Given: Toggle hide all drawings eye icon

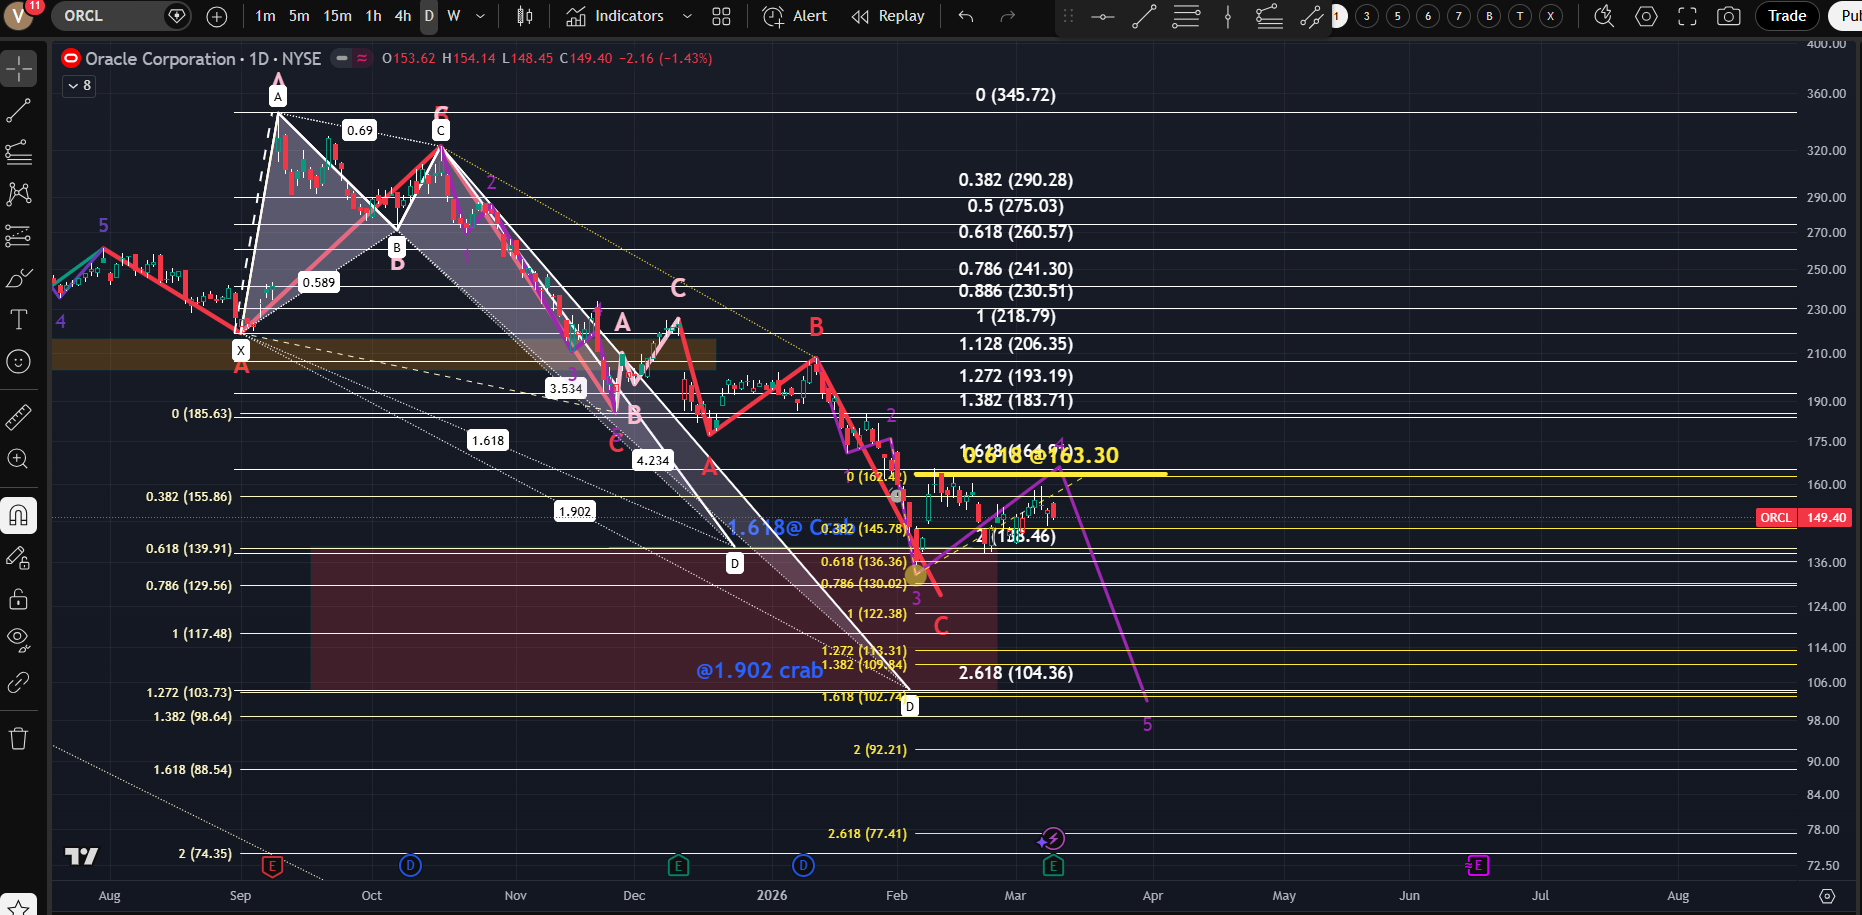Looking at the screenshot, I should click(18, 639).
